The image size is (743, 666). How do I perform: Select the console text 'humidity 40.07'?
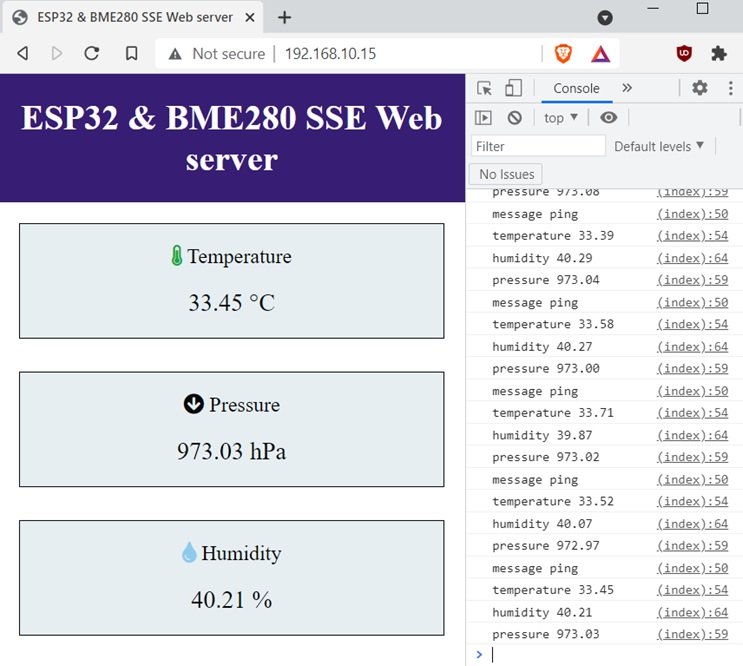coord(542,524)
